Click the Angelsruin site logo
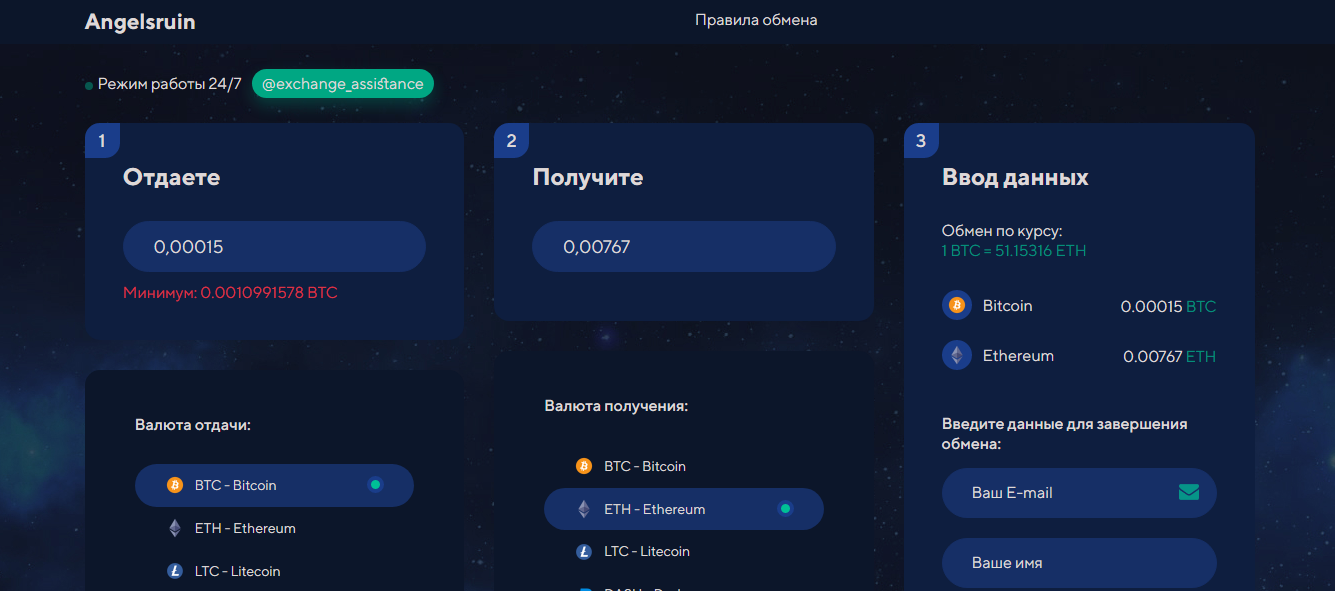The width and height of the screenshot is (1335, 591). 140,21
